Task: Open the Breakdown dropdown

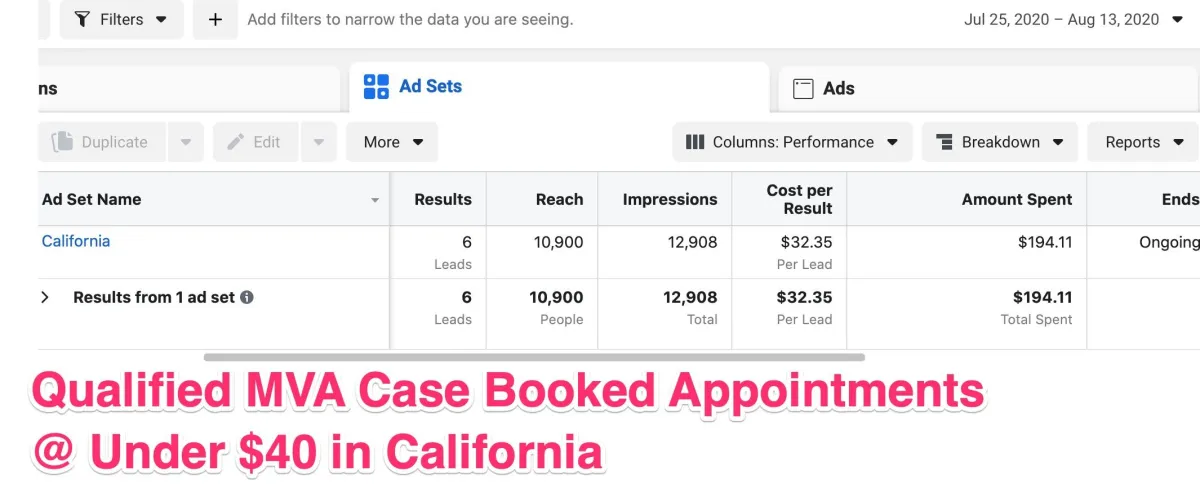Action: [999, 142]
